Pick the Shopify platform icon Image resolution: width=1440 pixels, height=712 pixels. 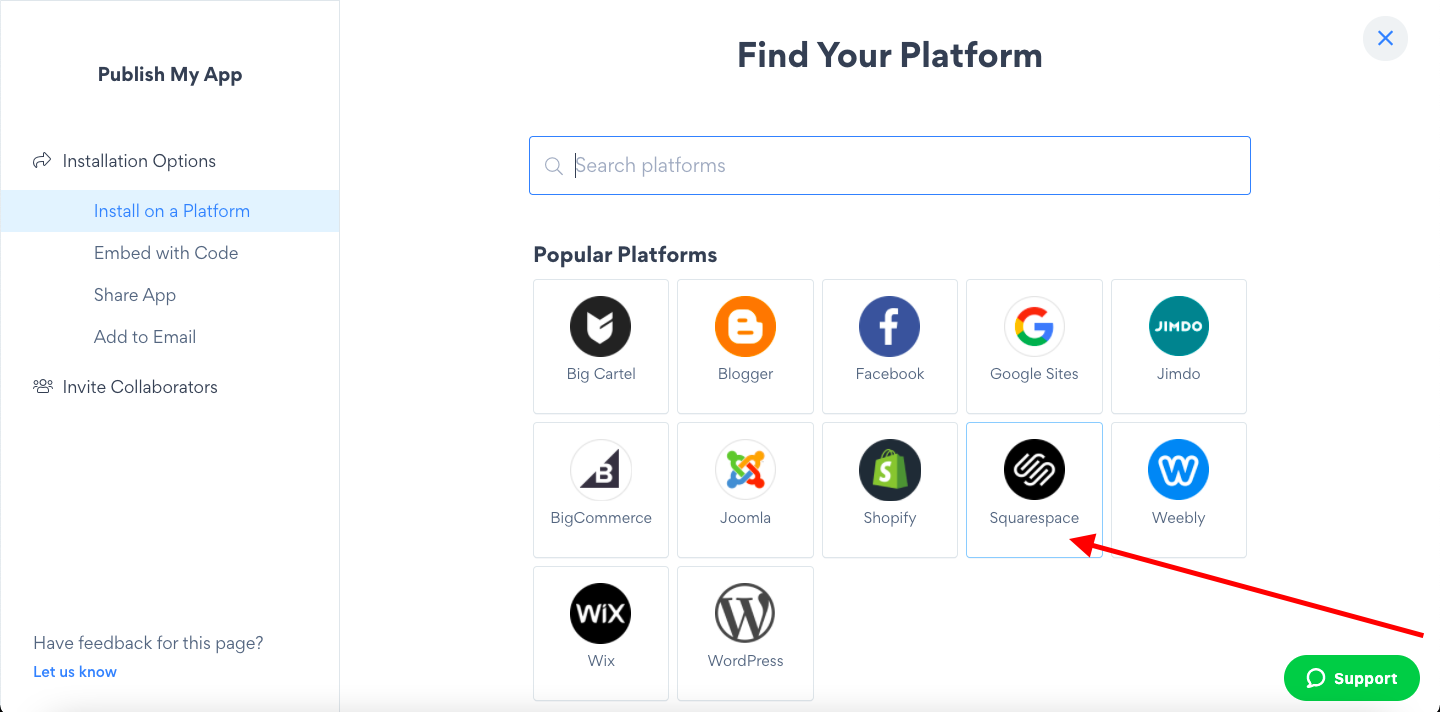889,470
